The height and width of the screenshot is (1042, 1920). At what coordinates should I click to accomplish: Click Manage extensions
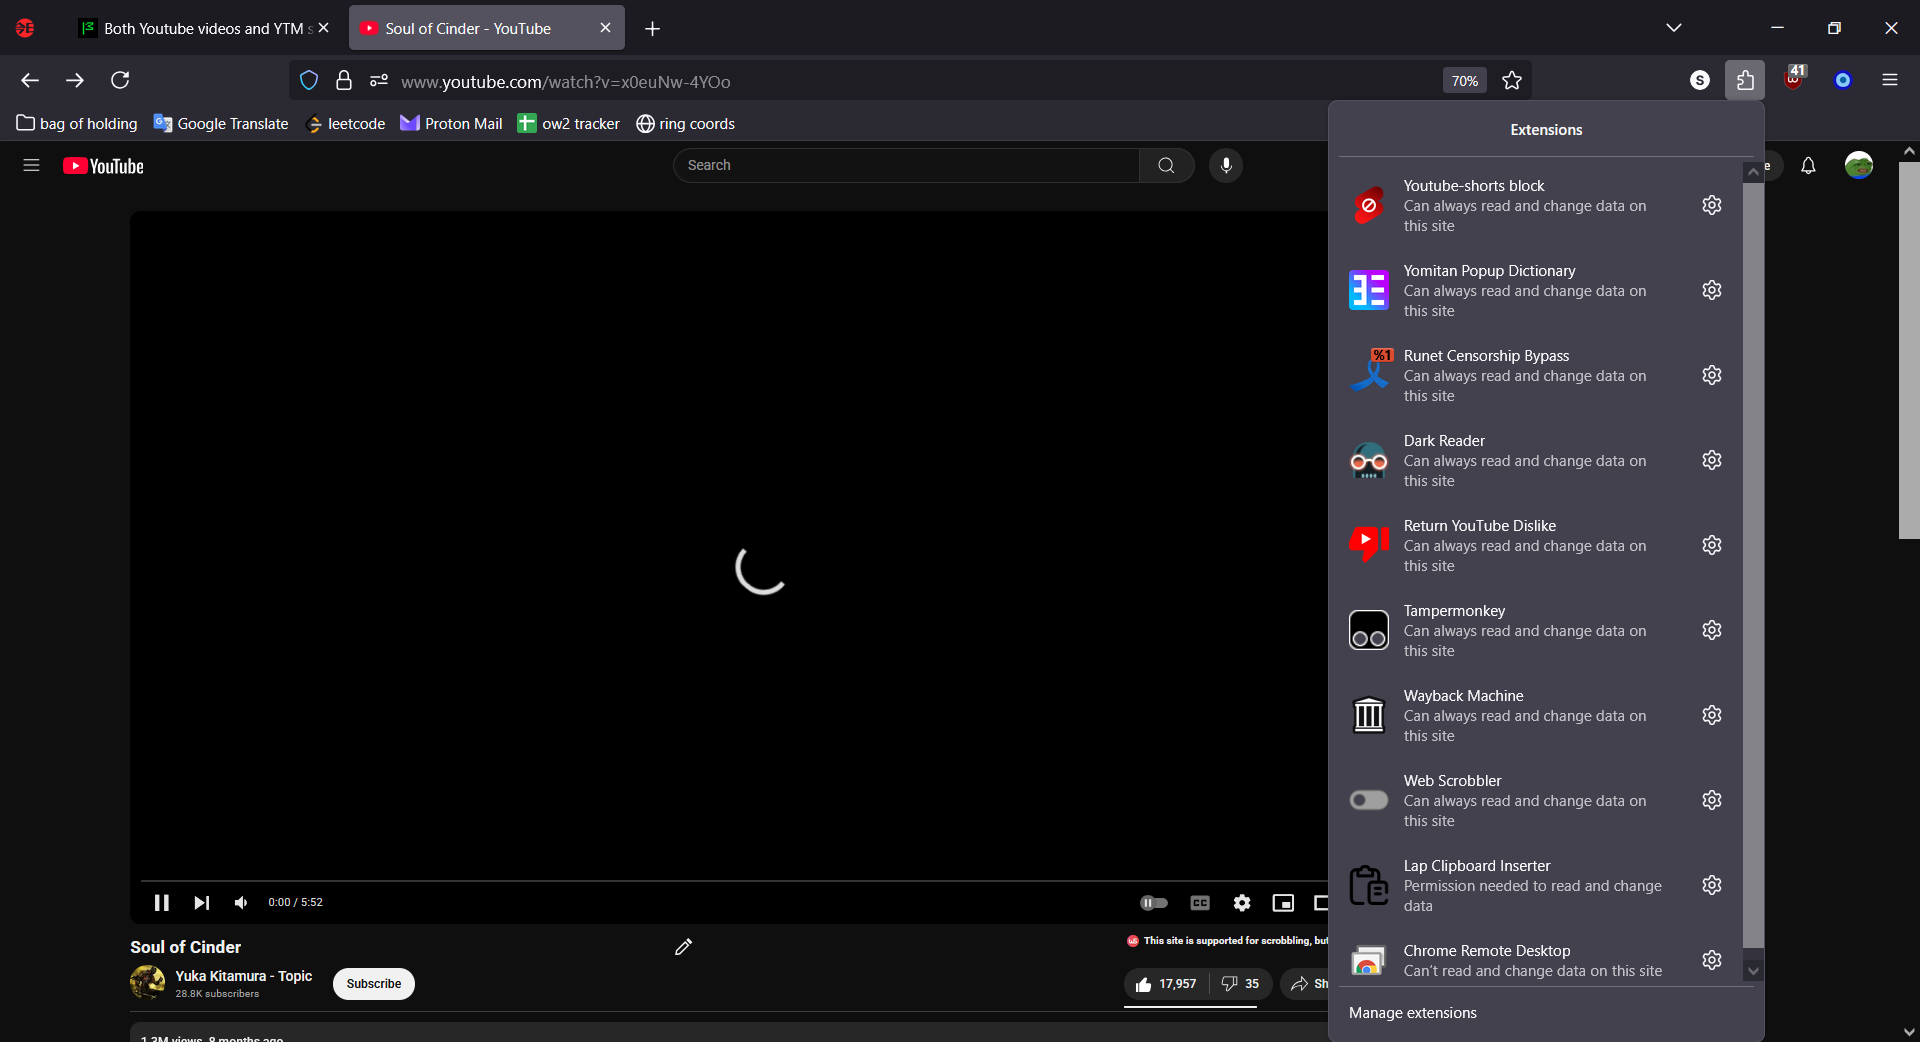(1412, 1013)
